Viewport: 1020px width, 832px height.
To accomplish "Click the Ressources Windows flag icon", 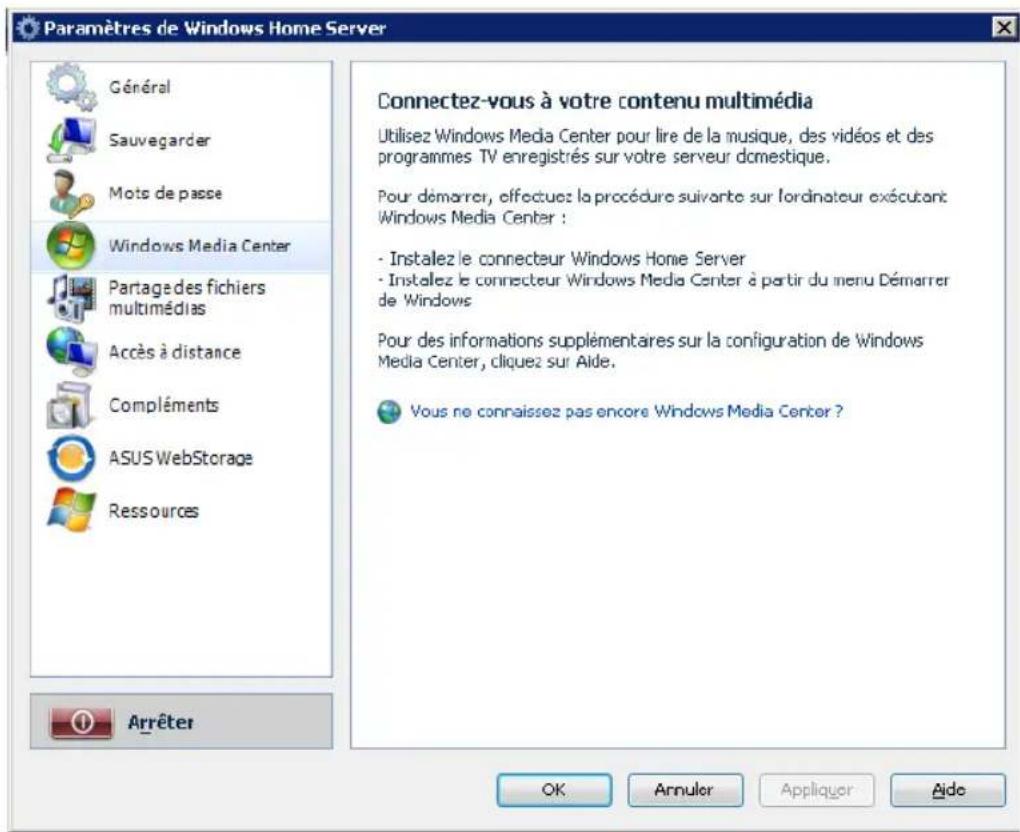I will [71, 511].
